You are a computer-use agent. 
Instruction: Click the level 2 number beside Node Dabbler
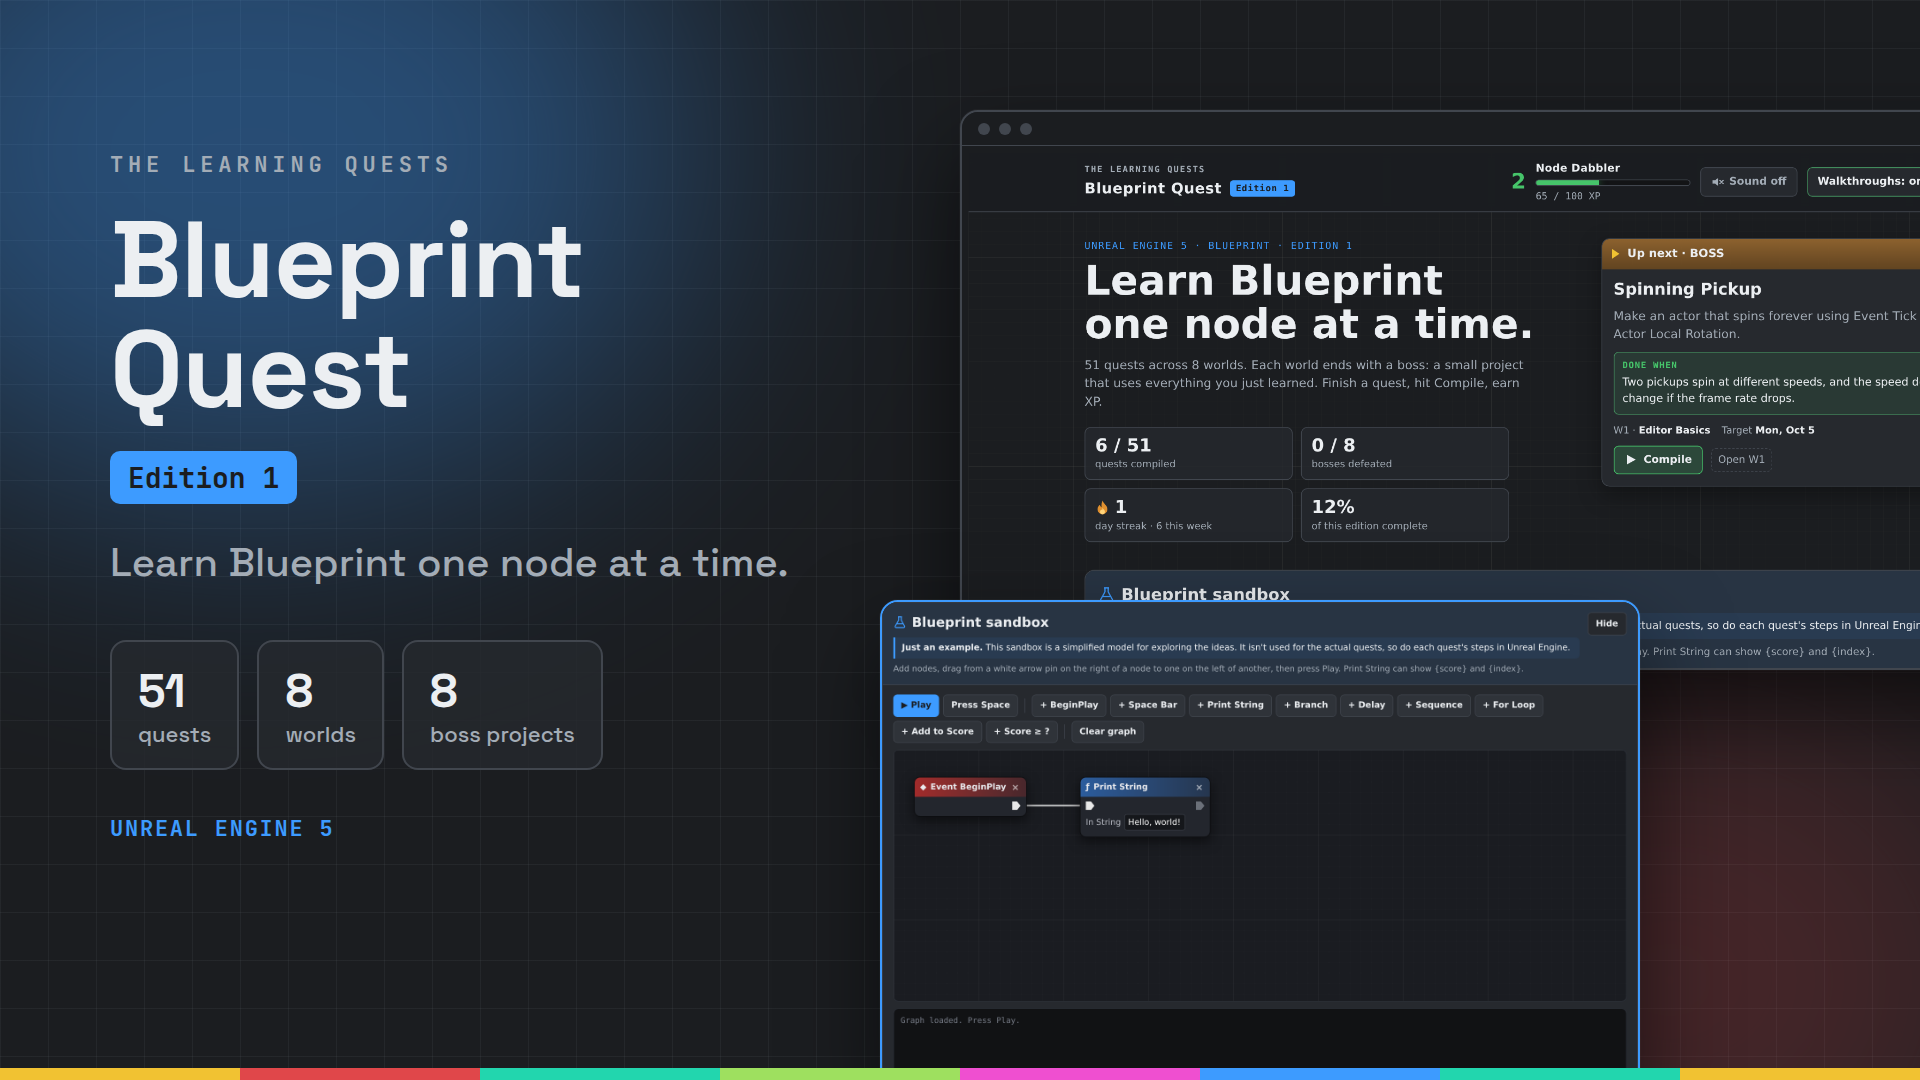[x=1518, y=181]
